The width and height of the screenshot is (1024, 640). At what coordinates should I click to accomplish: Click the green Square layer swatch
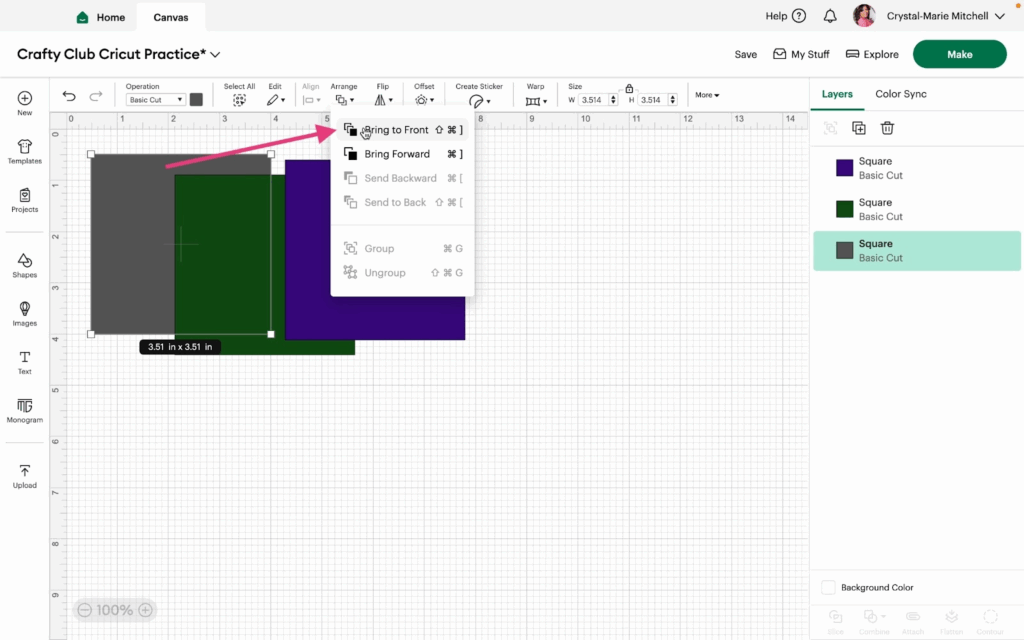[x=844, y=209]
